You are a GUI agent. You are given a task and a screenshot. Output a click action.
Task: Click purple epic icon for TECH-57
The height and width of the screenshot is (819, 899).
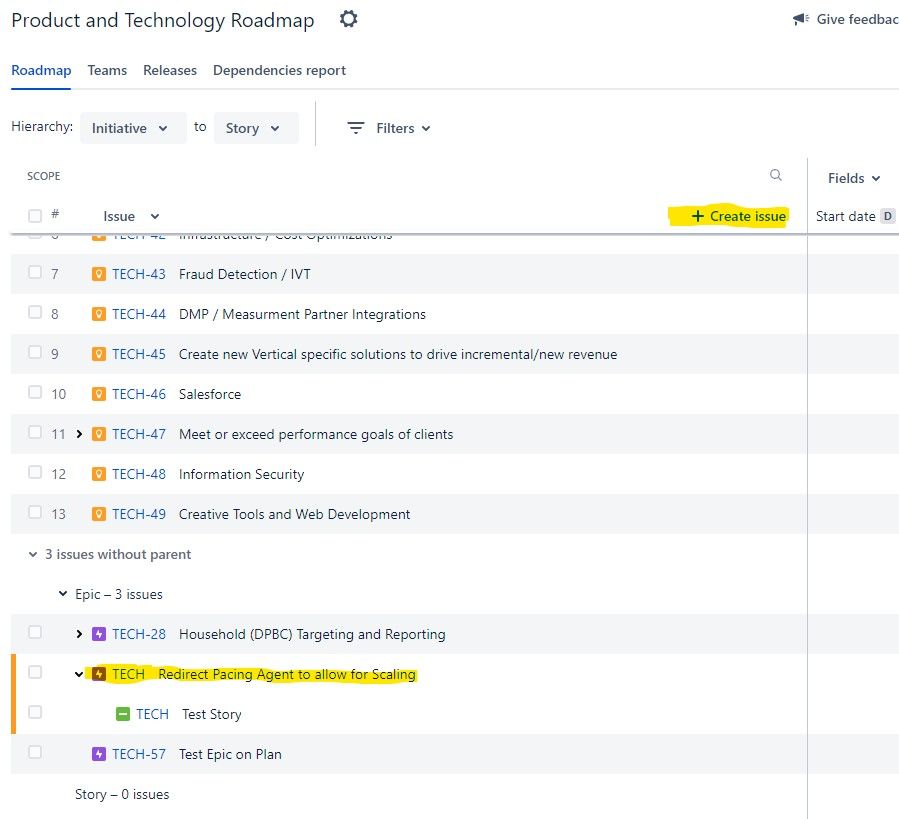tap(99, 754)
